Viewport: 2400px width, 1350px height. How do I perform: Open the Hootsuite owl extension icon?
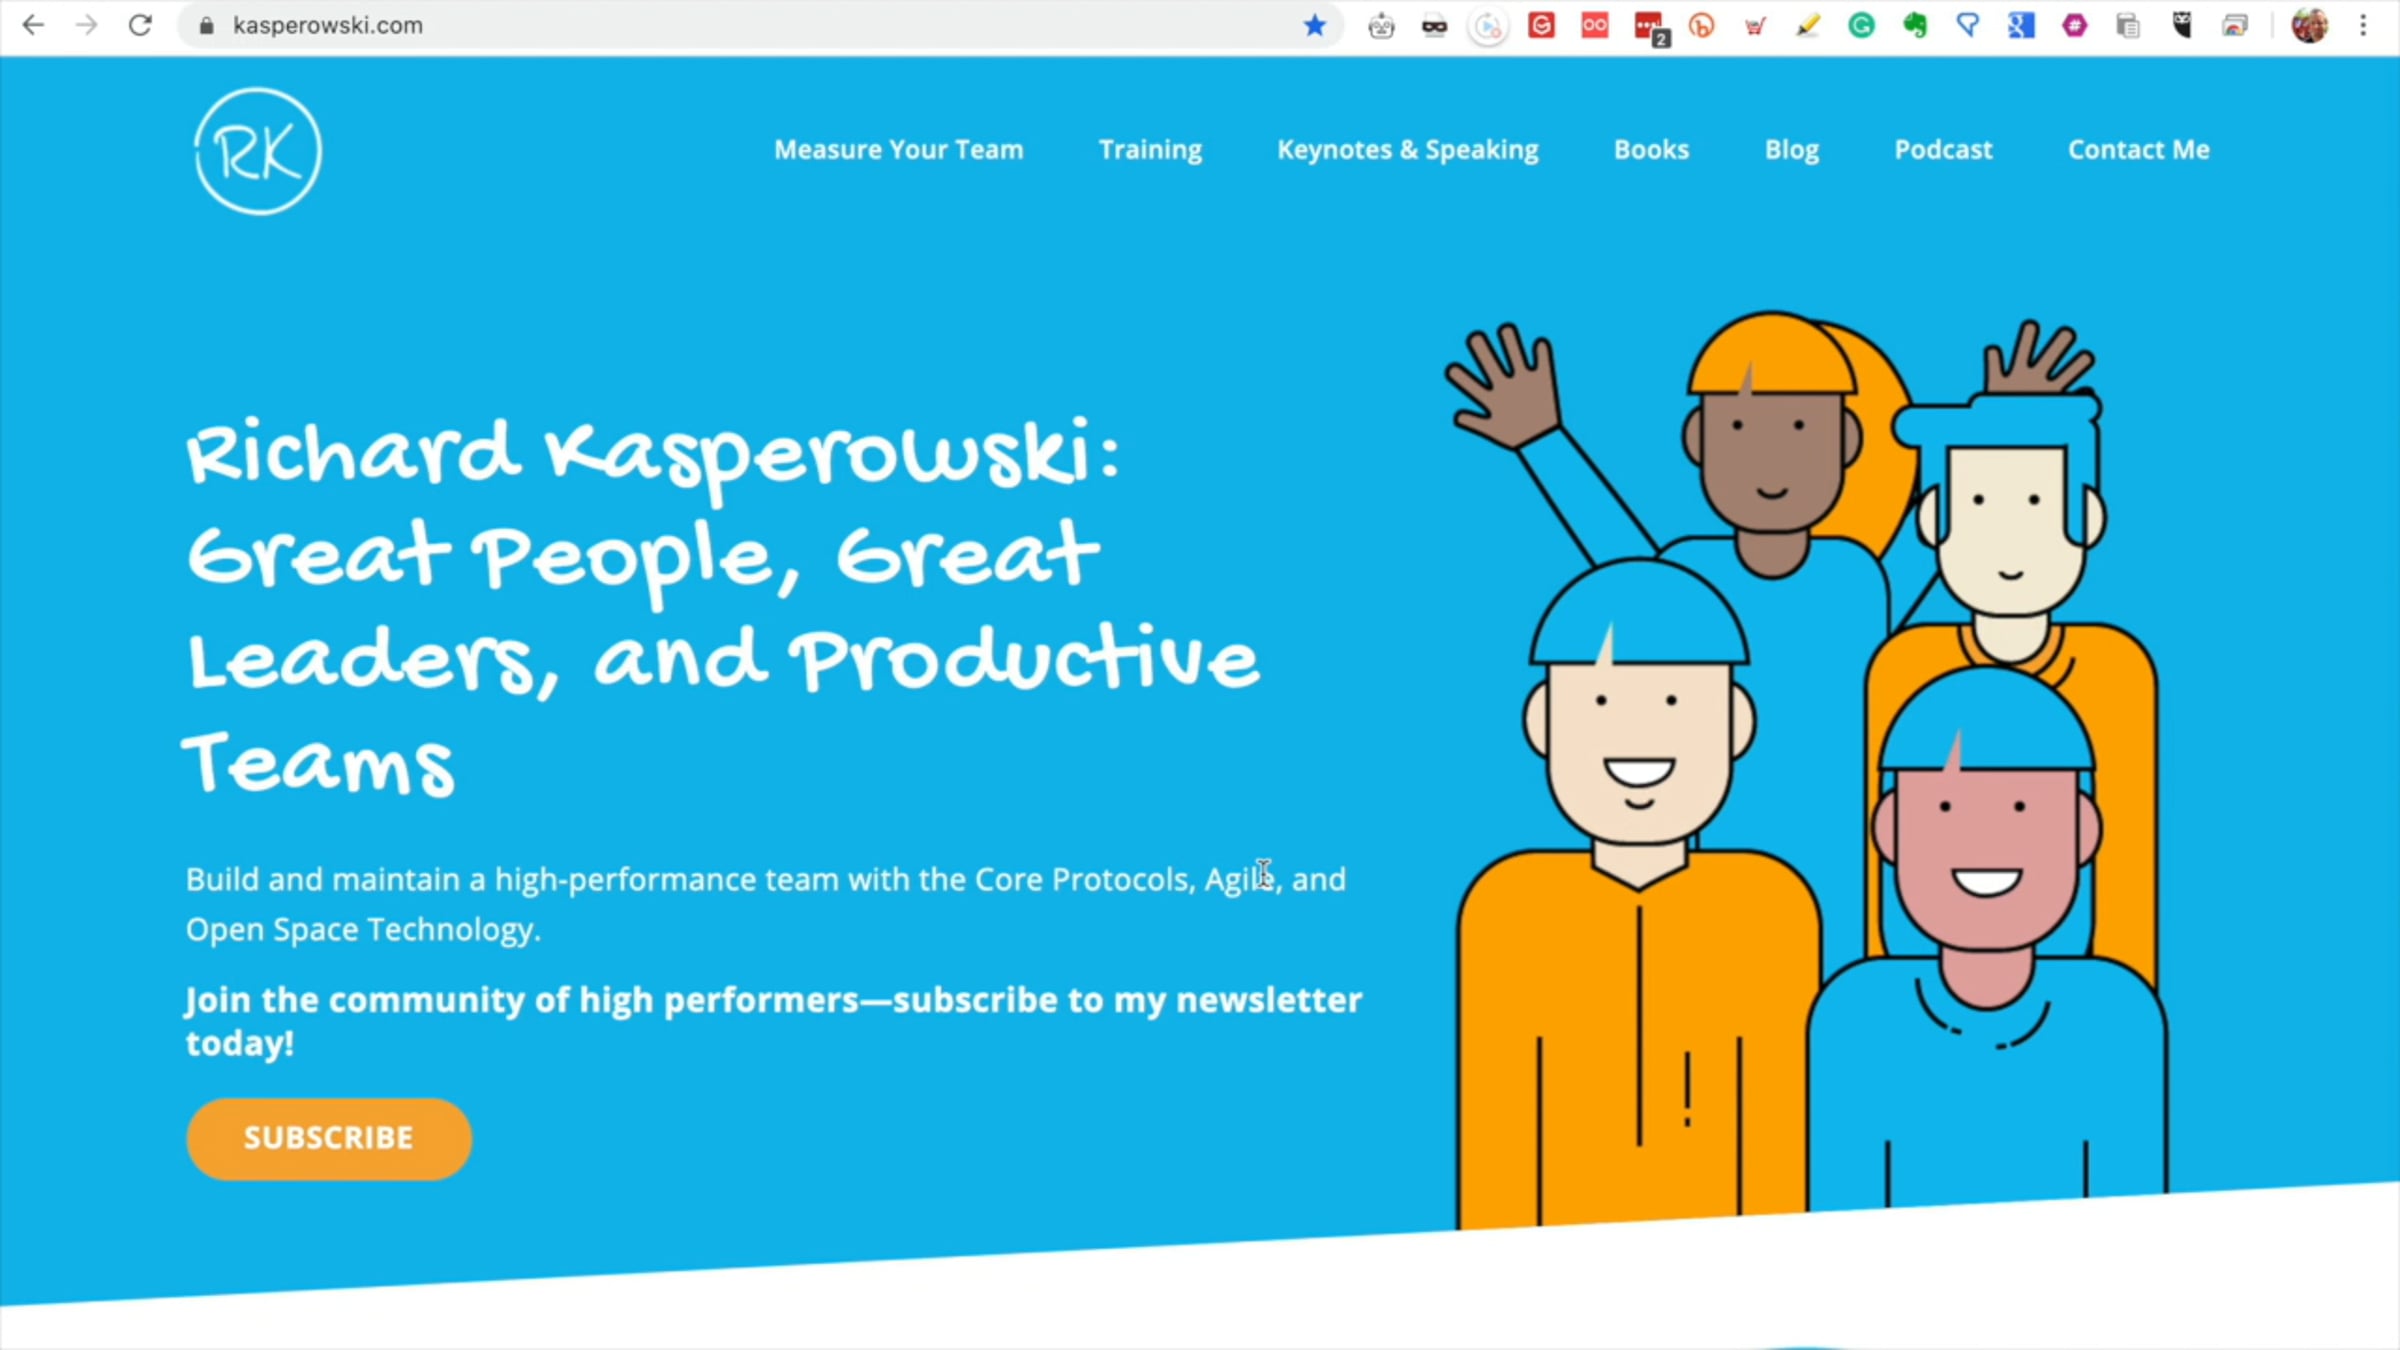click(x=2182, y=26)
